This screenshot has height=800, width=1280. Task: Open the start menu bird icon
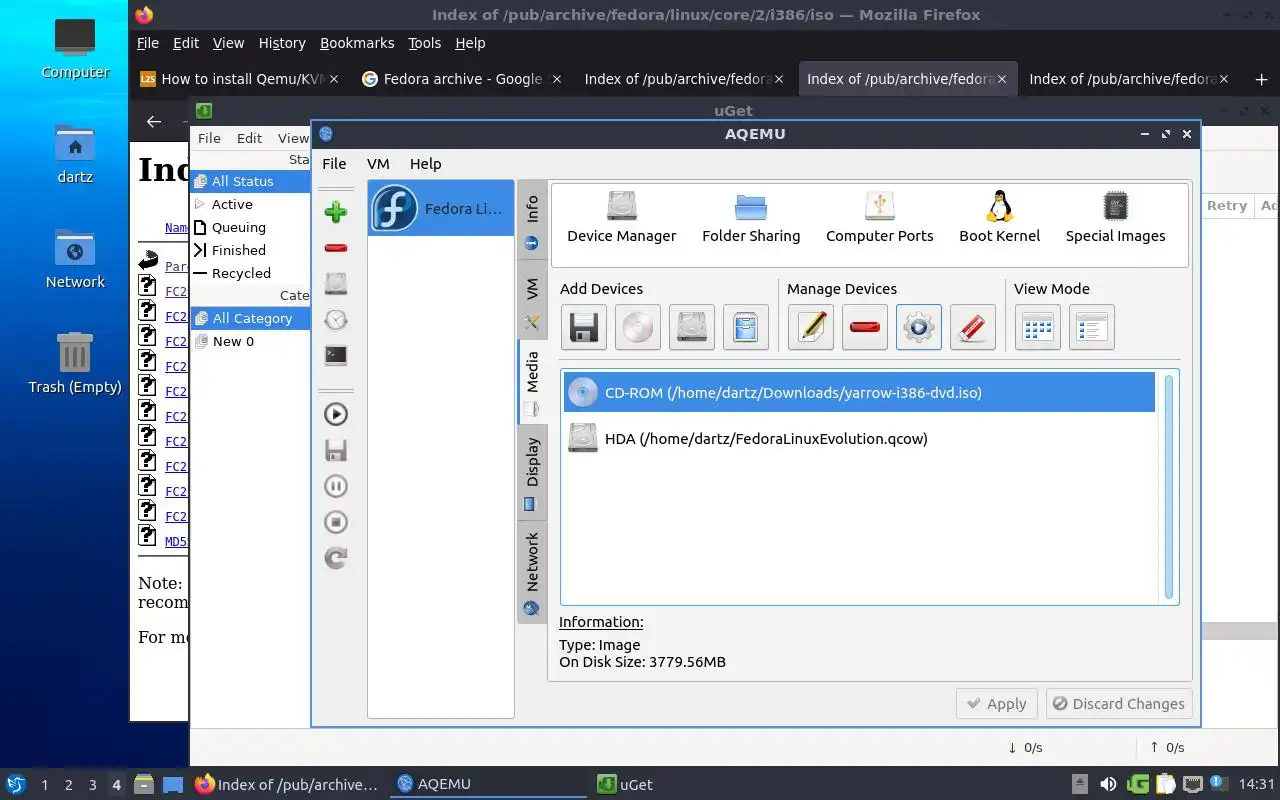pyautogui.click(x=16, y=784)
